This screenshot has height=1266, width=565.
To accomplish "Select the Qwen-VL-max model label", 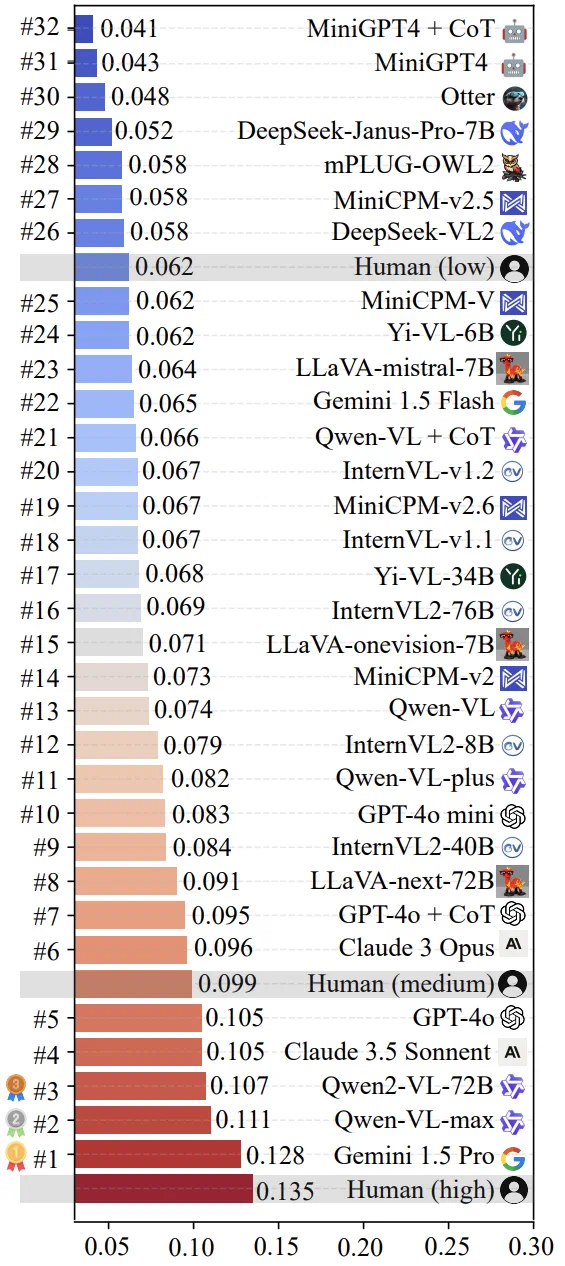I will (415, 1121).
